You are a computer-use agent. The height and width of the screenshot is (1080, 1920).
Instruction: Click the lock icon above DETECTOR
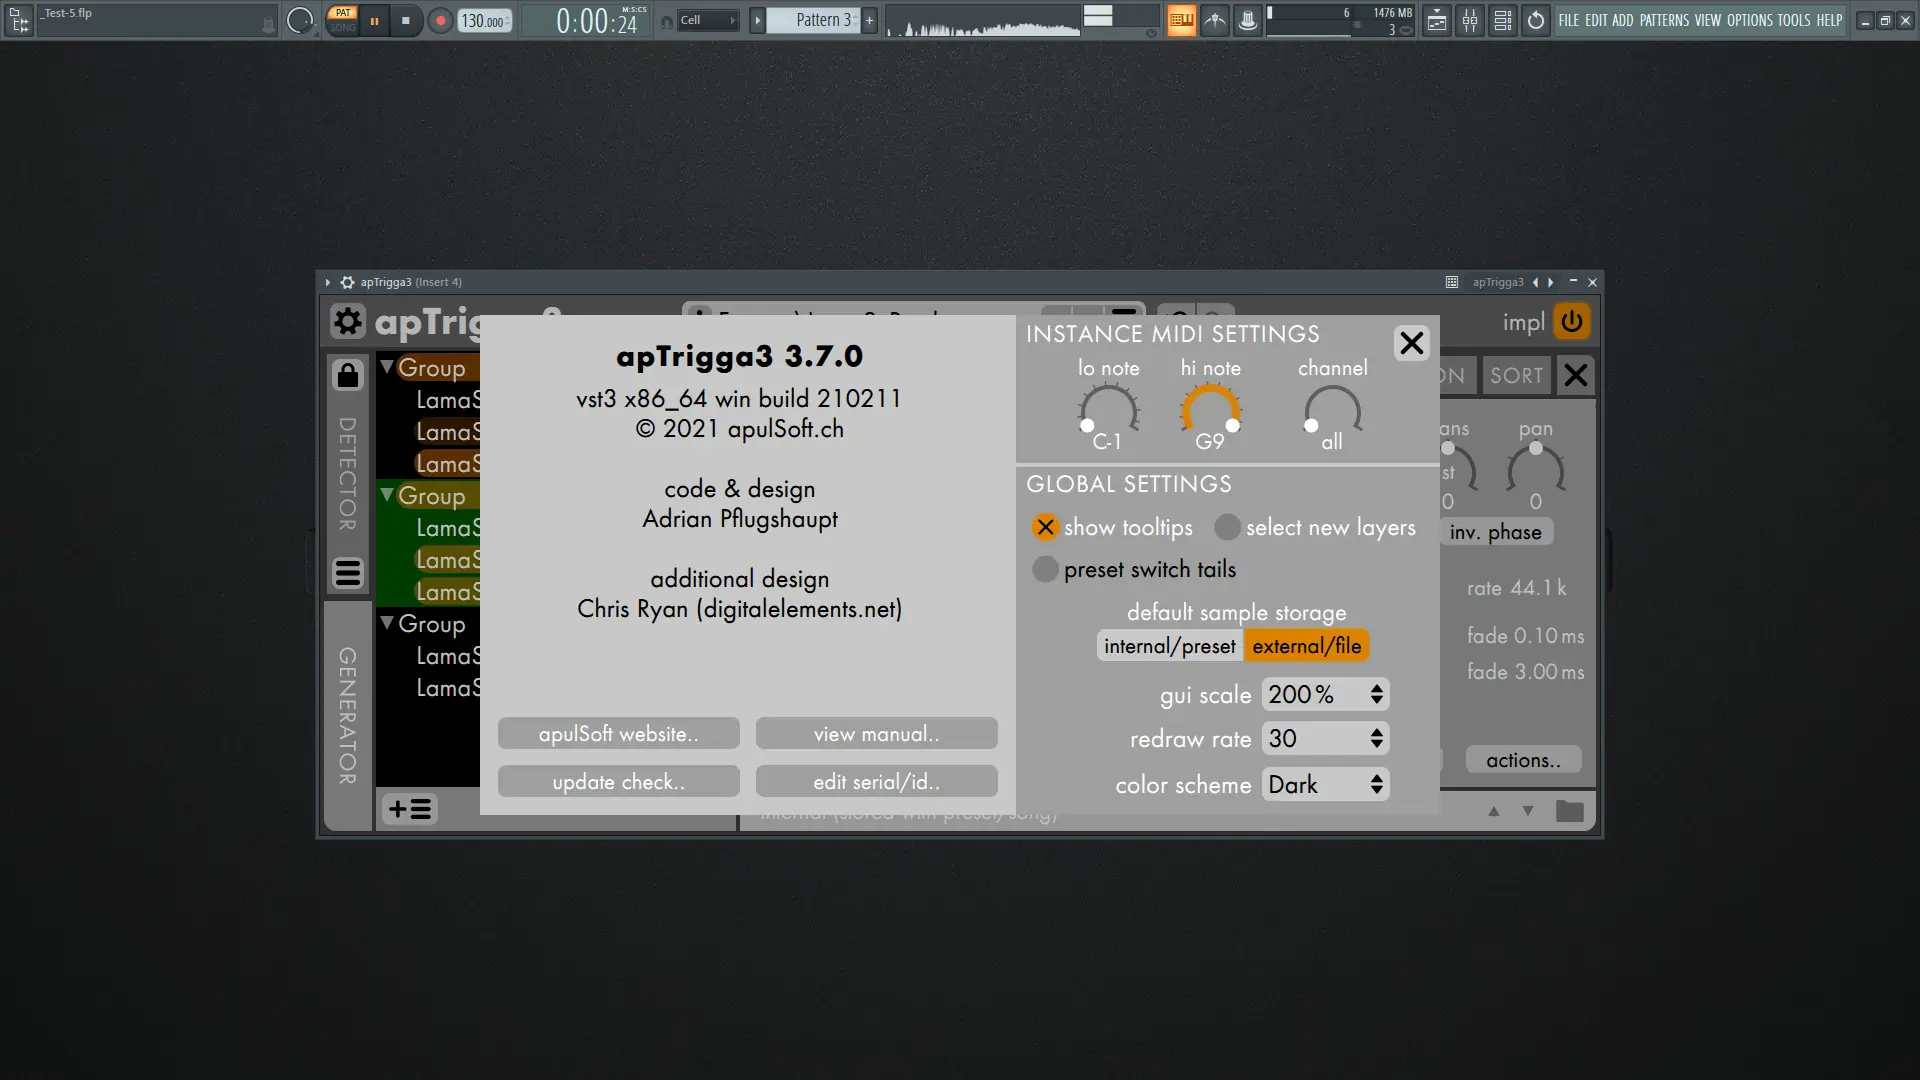coord(347,375)
